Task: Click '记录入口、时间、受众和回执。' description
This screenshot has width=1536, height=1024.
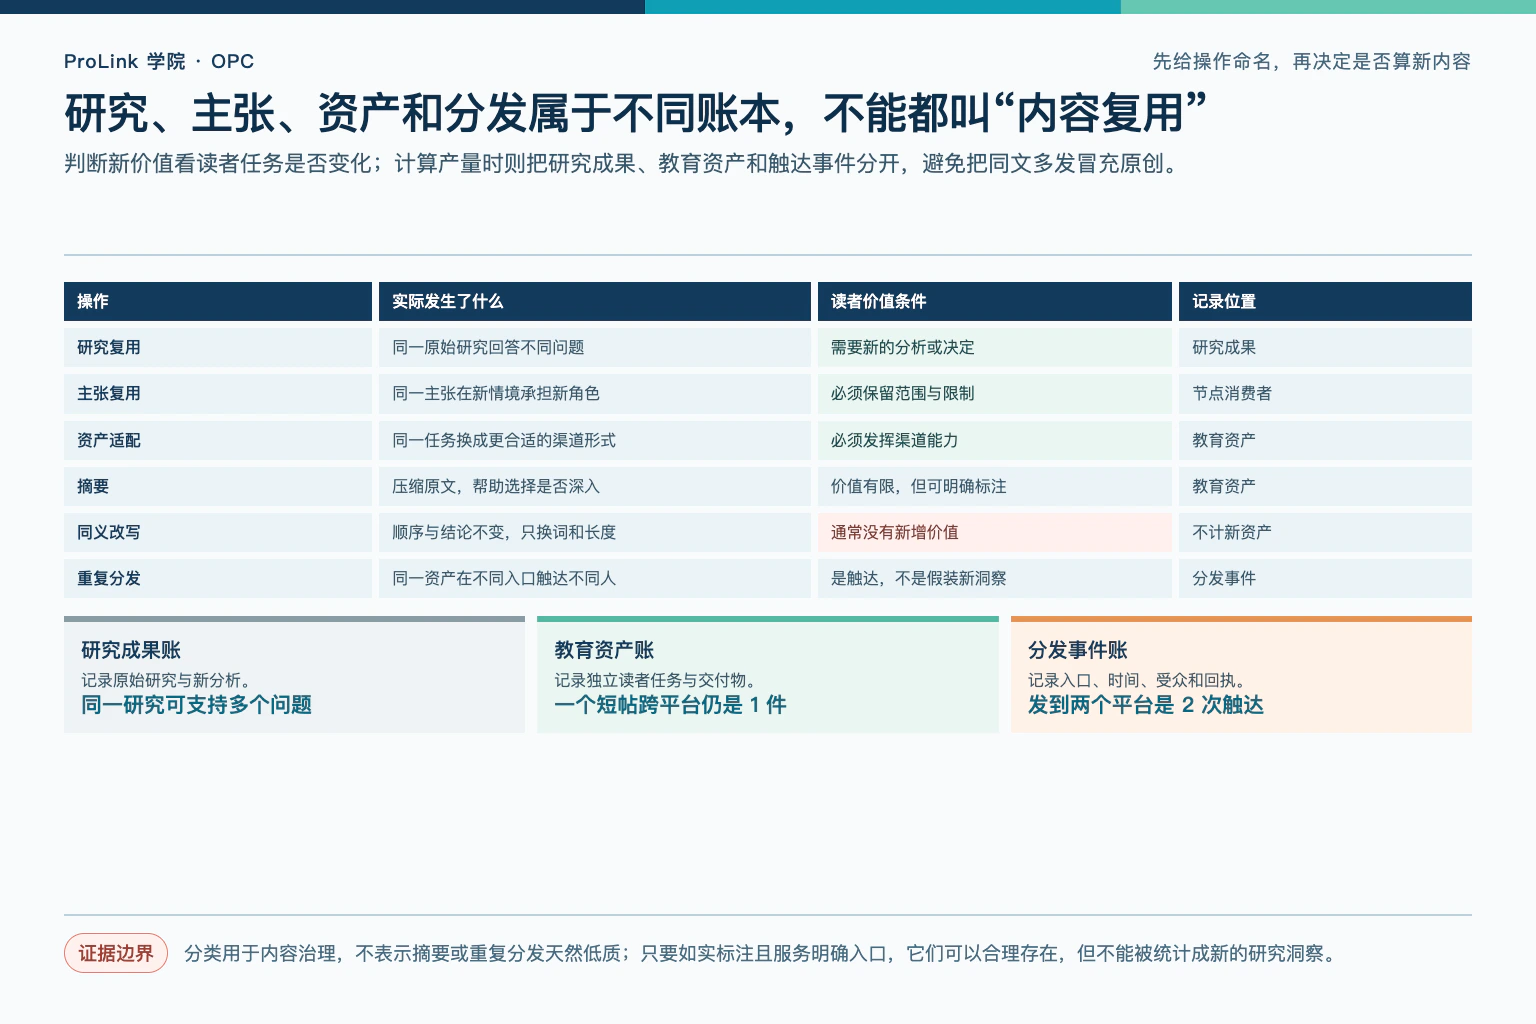Action: [1140, 680]
